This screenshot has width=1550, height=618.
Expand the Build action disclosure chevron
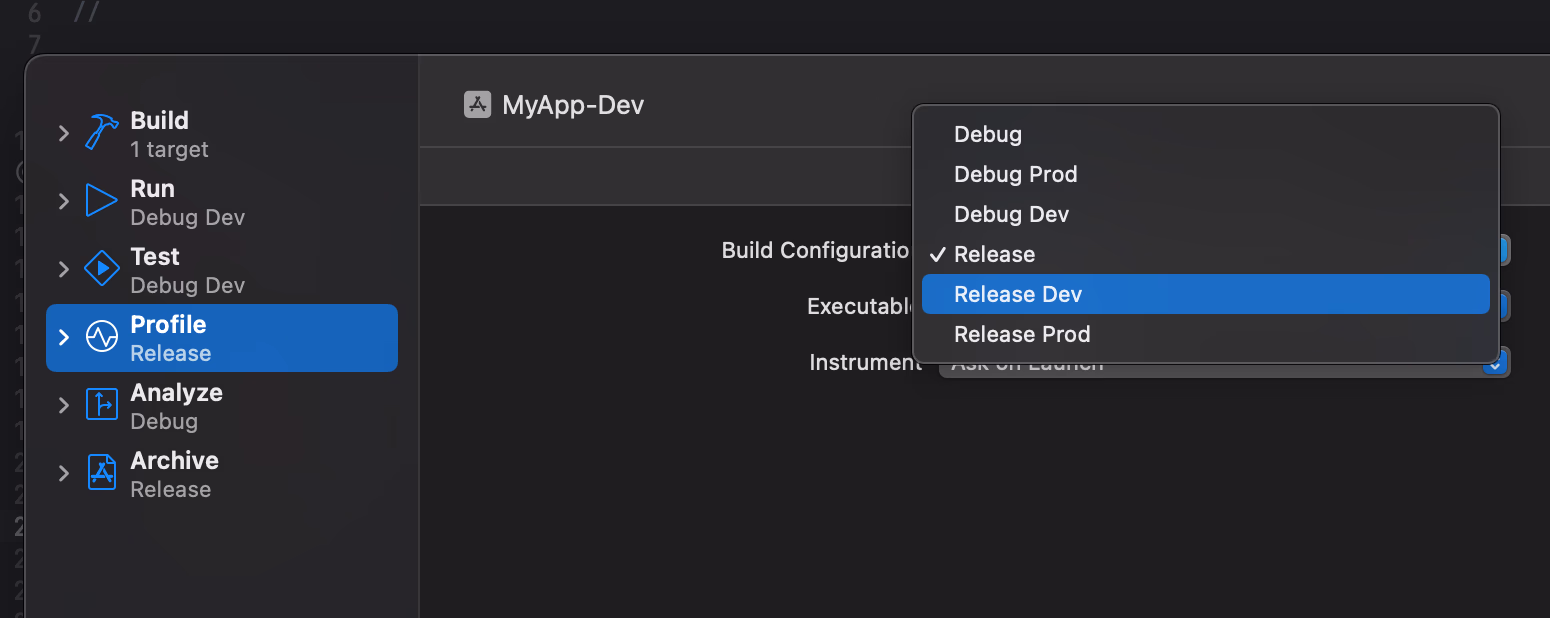(64, 133)
